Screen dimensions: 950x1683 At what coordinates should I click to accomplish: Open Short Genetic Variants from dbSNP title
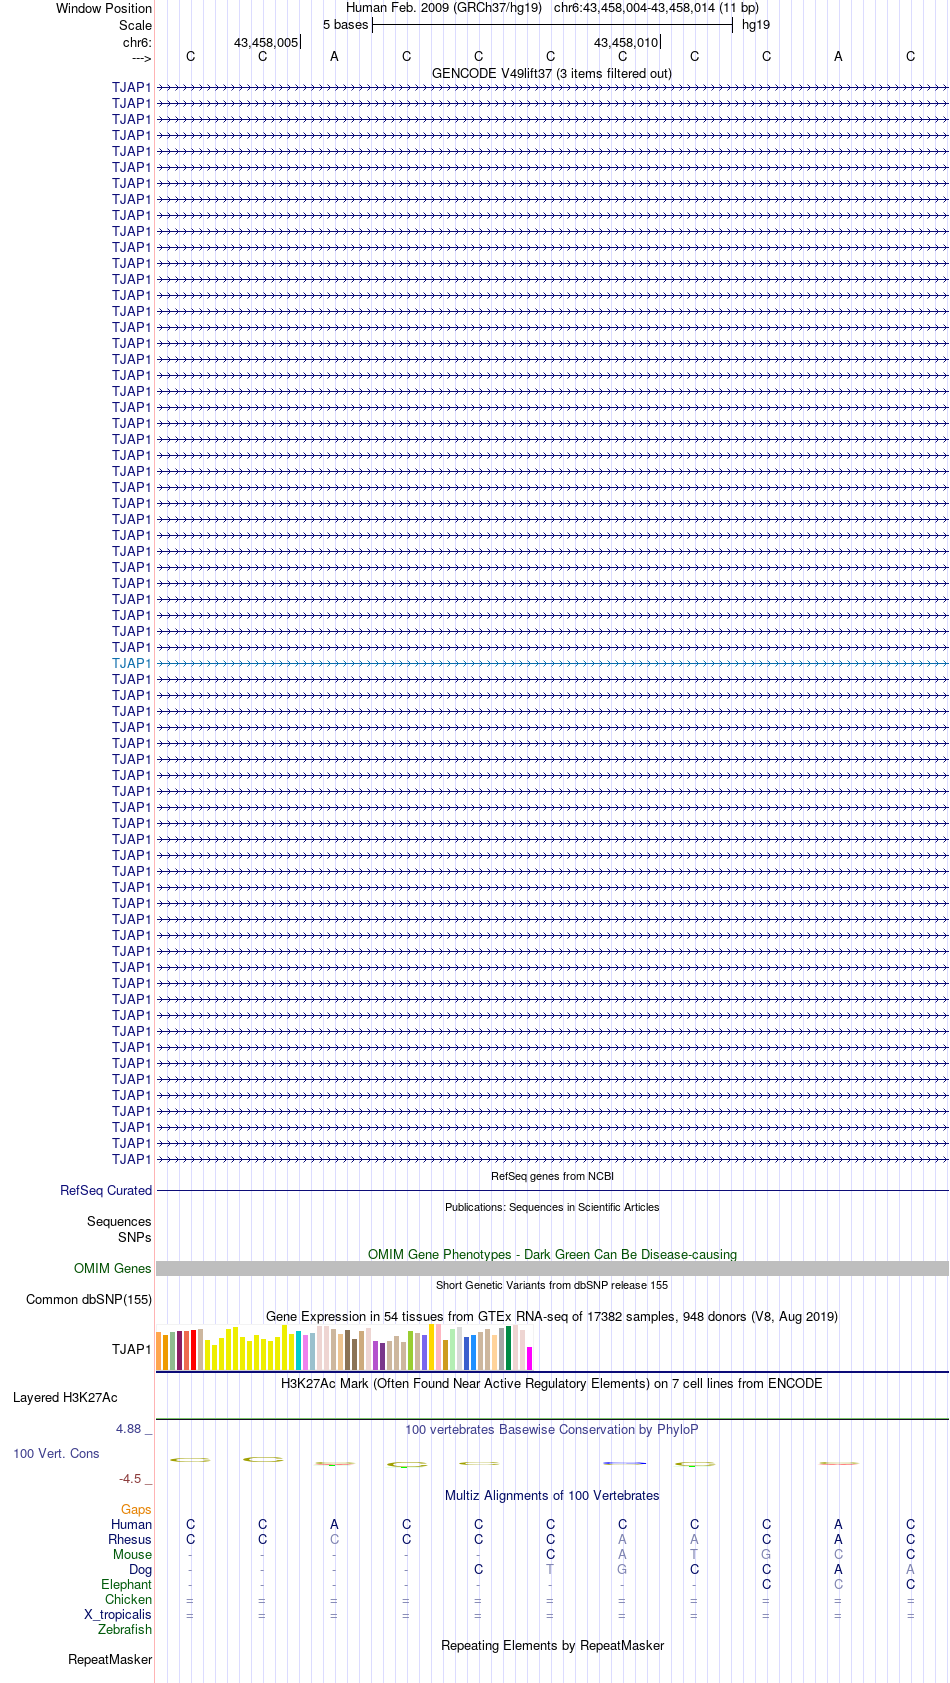coord(552,1285)
